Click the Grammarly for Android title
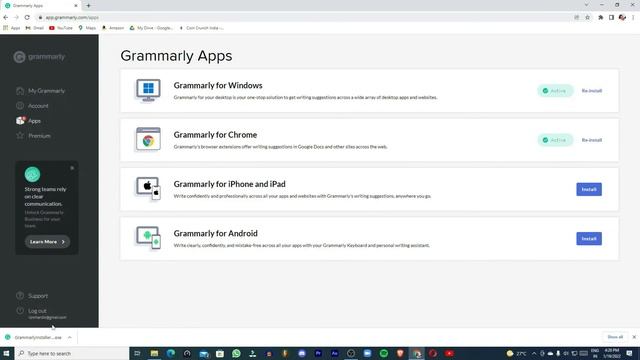This screenshot has height=360, width=640. (216, 233)
